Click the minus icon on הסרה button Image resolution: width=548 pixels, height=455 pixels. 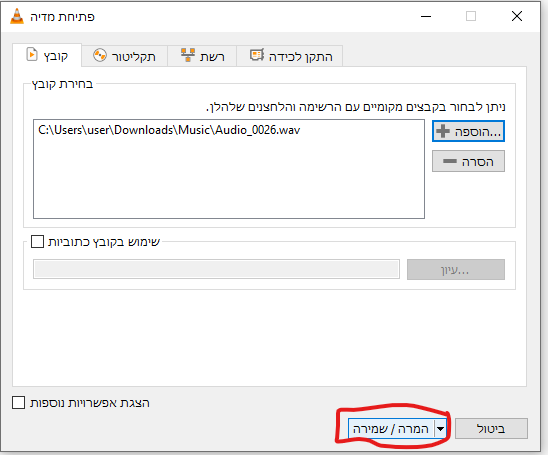(x=450, y=161)
